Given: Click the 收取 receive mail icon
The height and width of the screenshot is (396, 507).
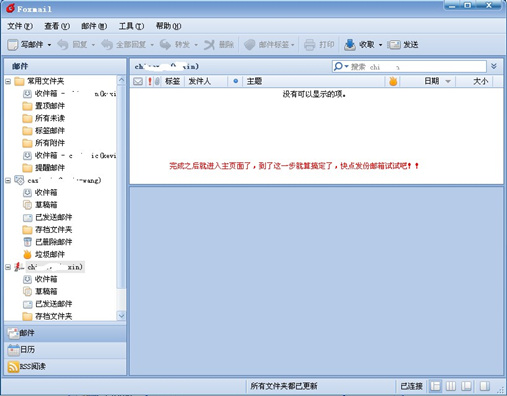Looking at the screenshot, I should [x=350, y=45].
